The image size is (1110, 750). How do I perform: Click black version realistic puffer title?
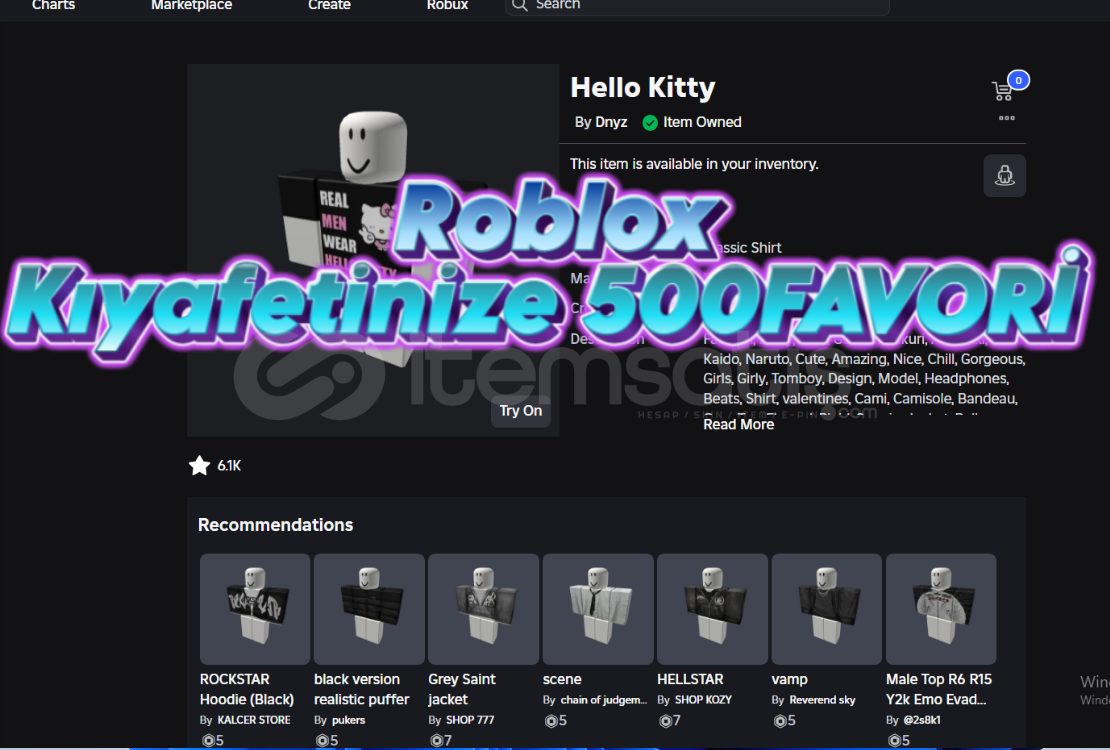pyautogui.click(x=362, y=689)
